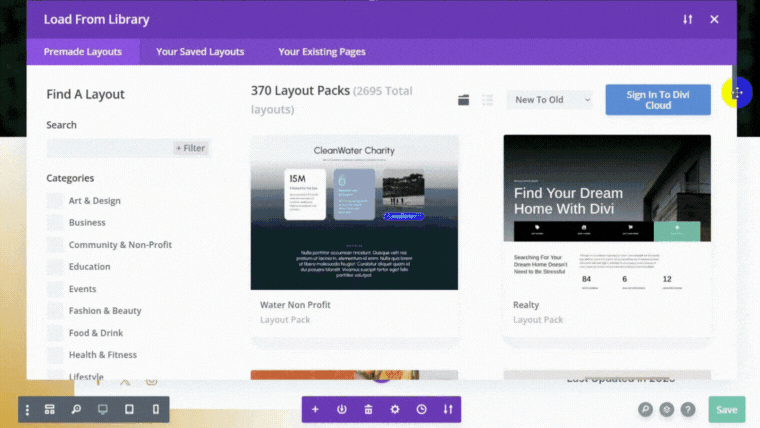Select zoom out view icon in bottom toolbar
Screen dimensions: 760x428
(x=76, y=410)
